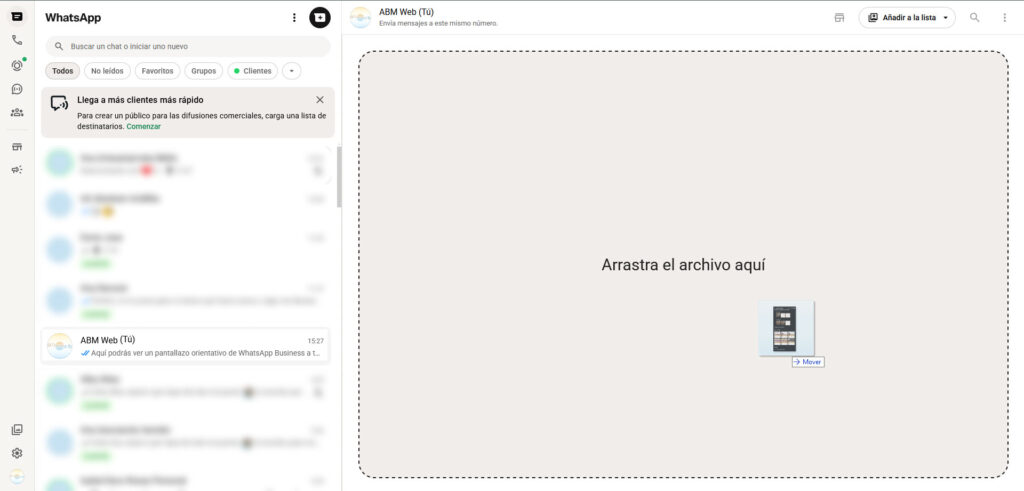Open Settings gear in the sidebar
Viewport: 1024px width, 491px height.
(17, 453)
